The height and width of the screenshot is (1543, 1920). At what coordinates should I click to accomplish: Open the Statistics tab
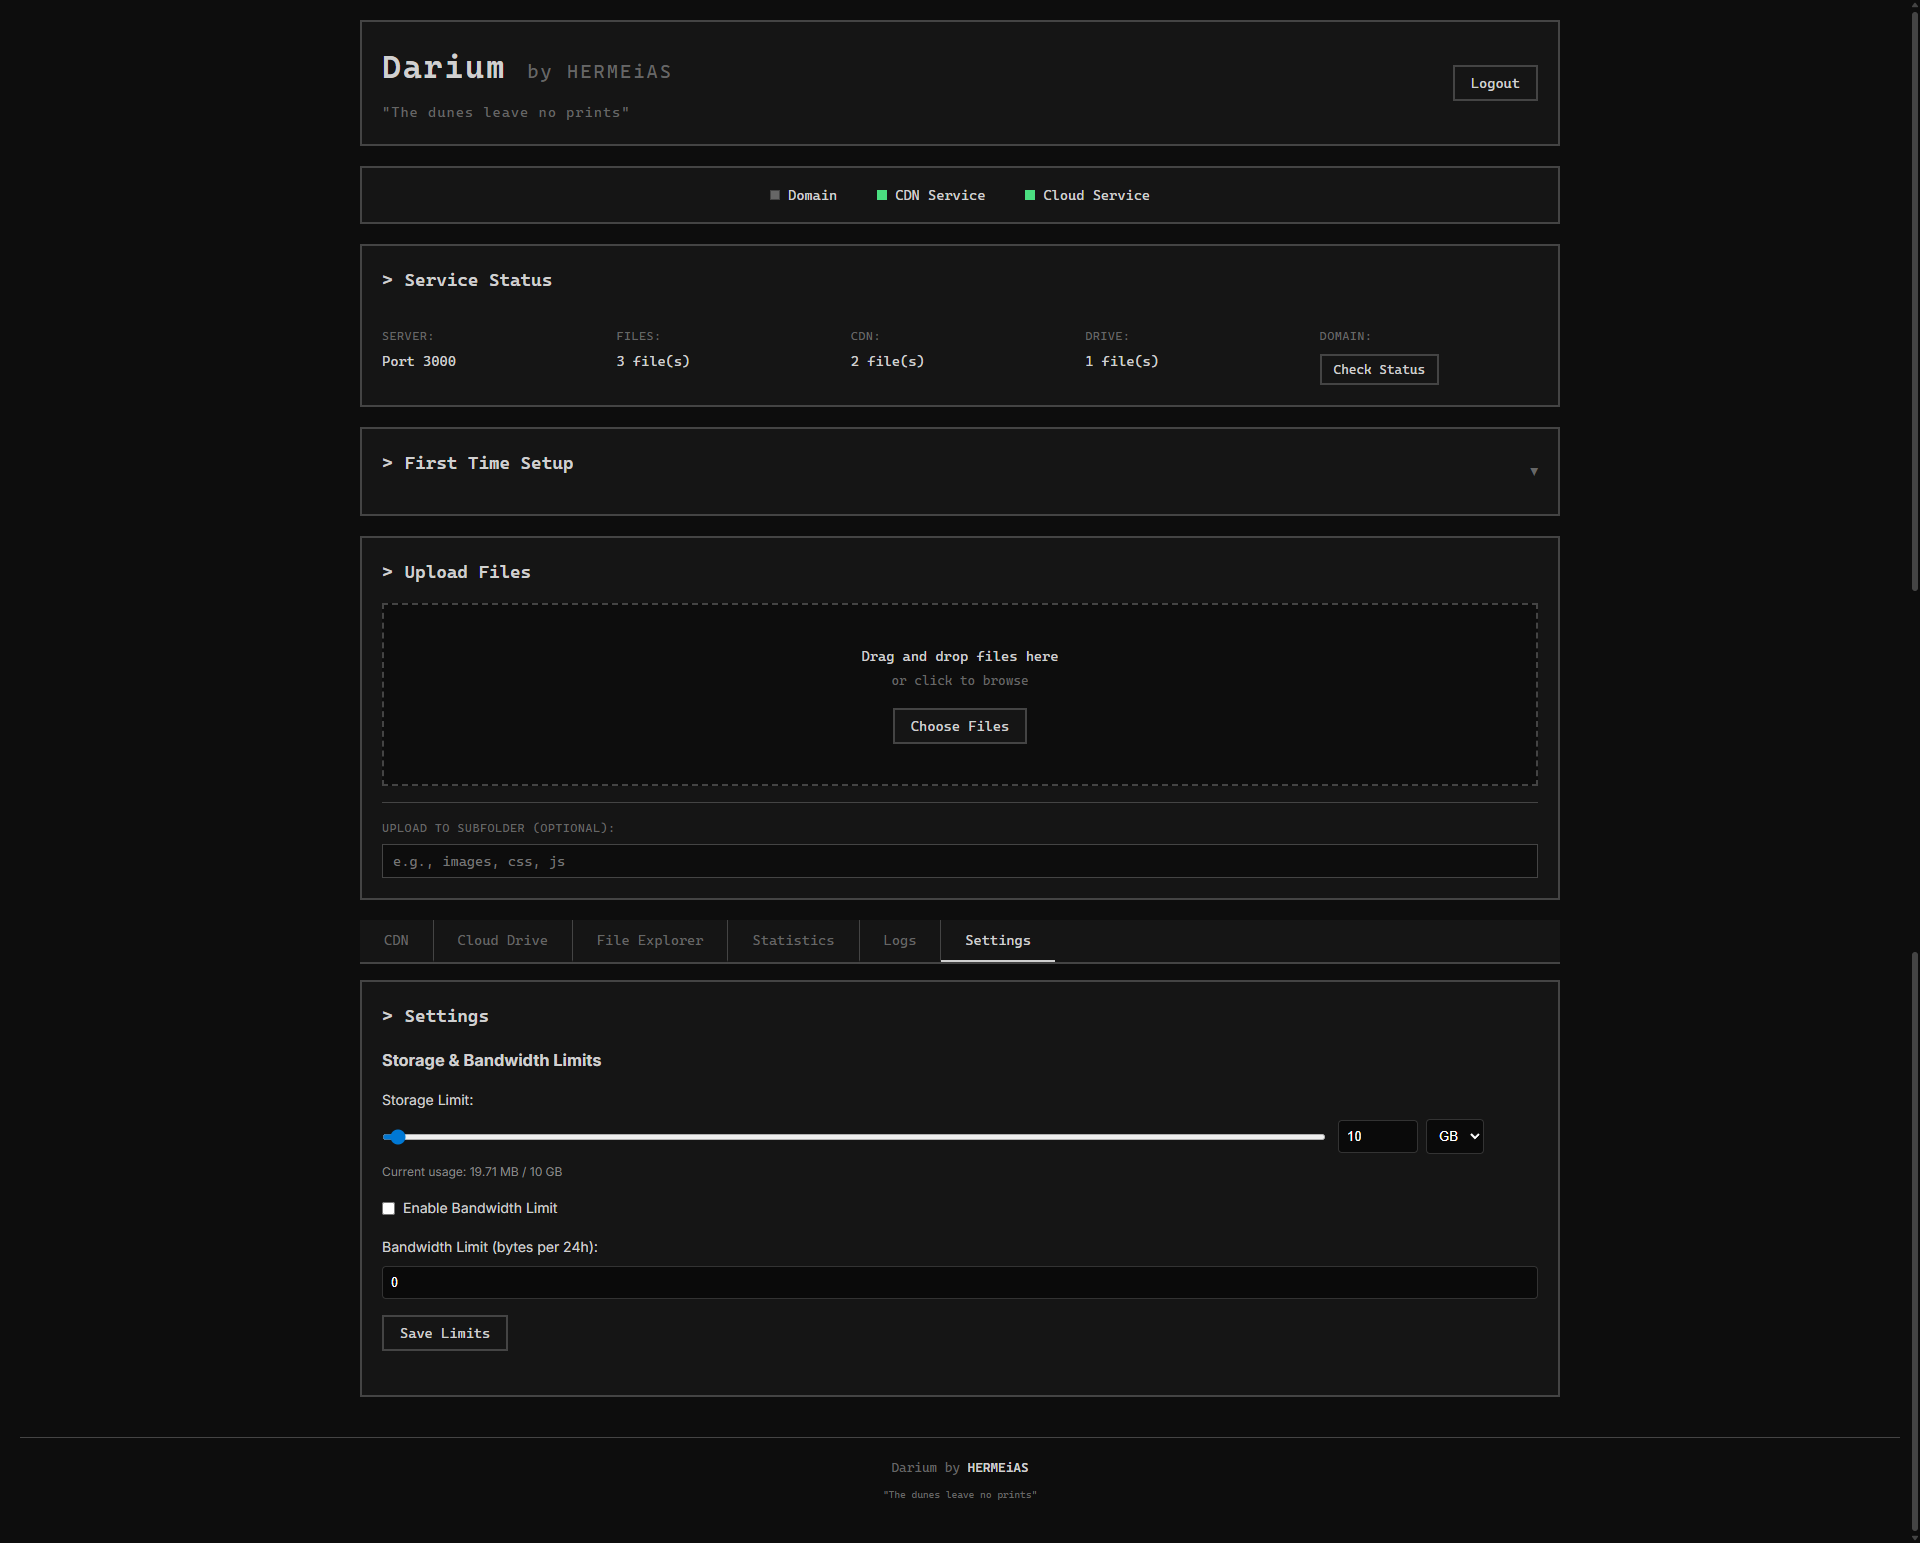(792, 940)
